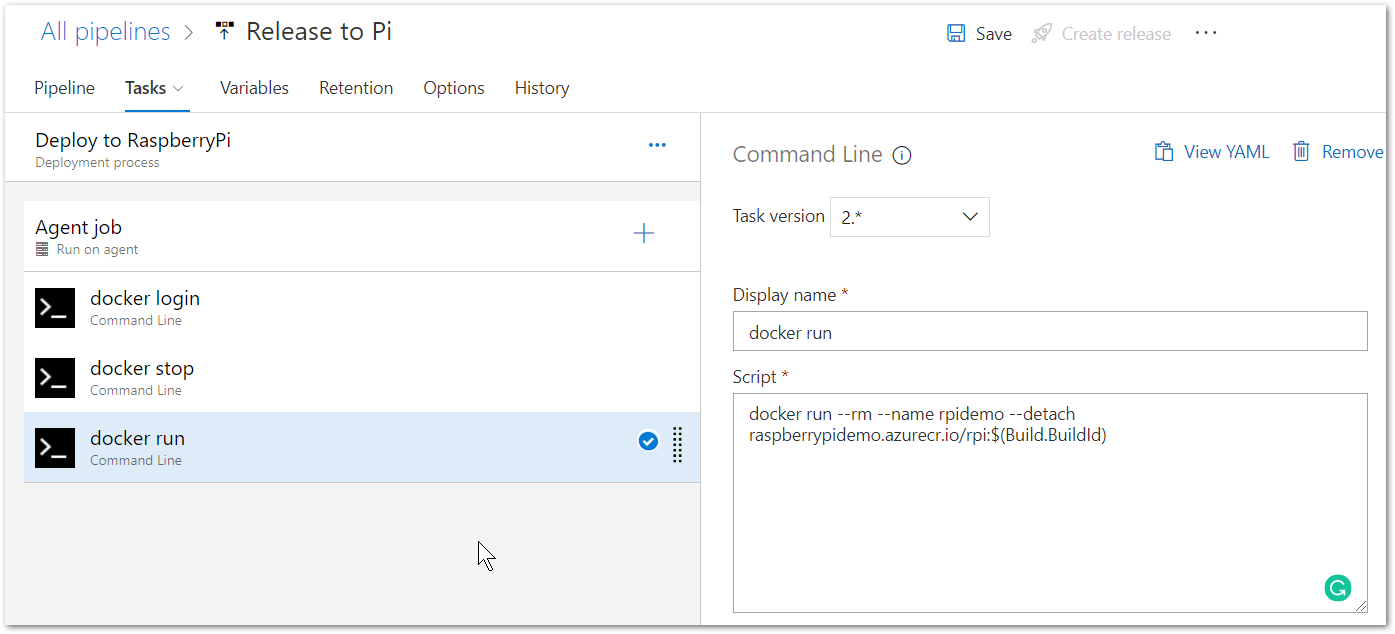Navigate to All pipelines breadcrumb link

pos(103,30)
